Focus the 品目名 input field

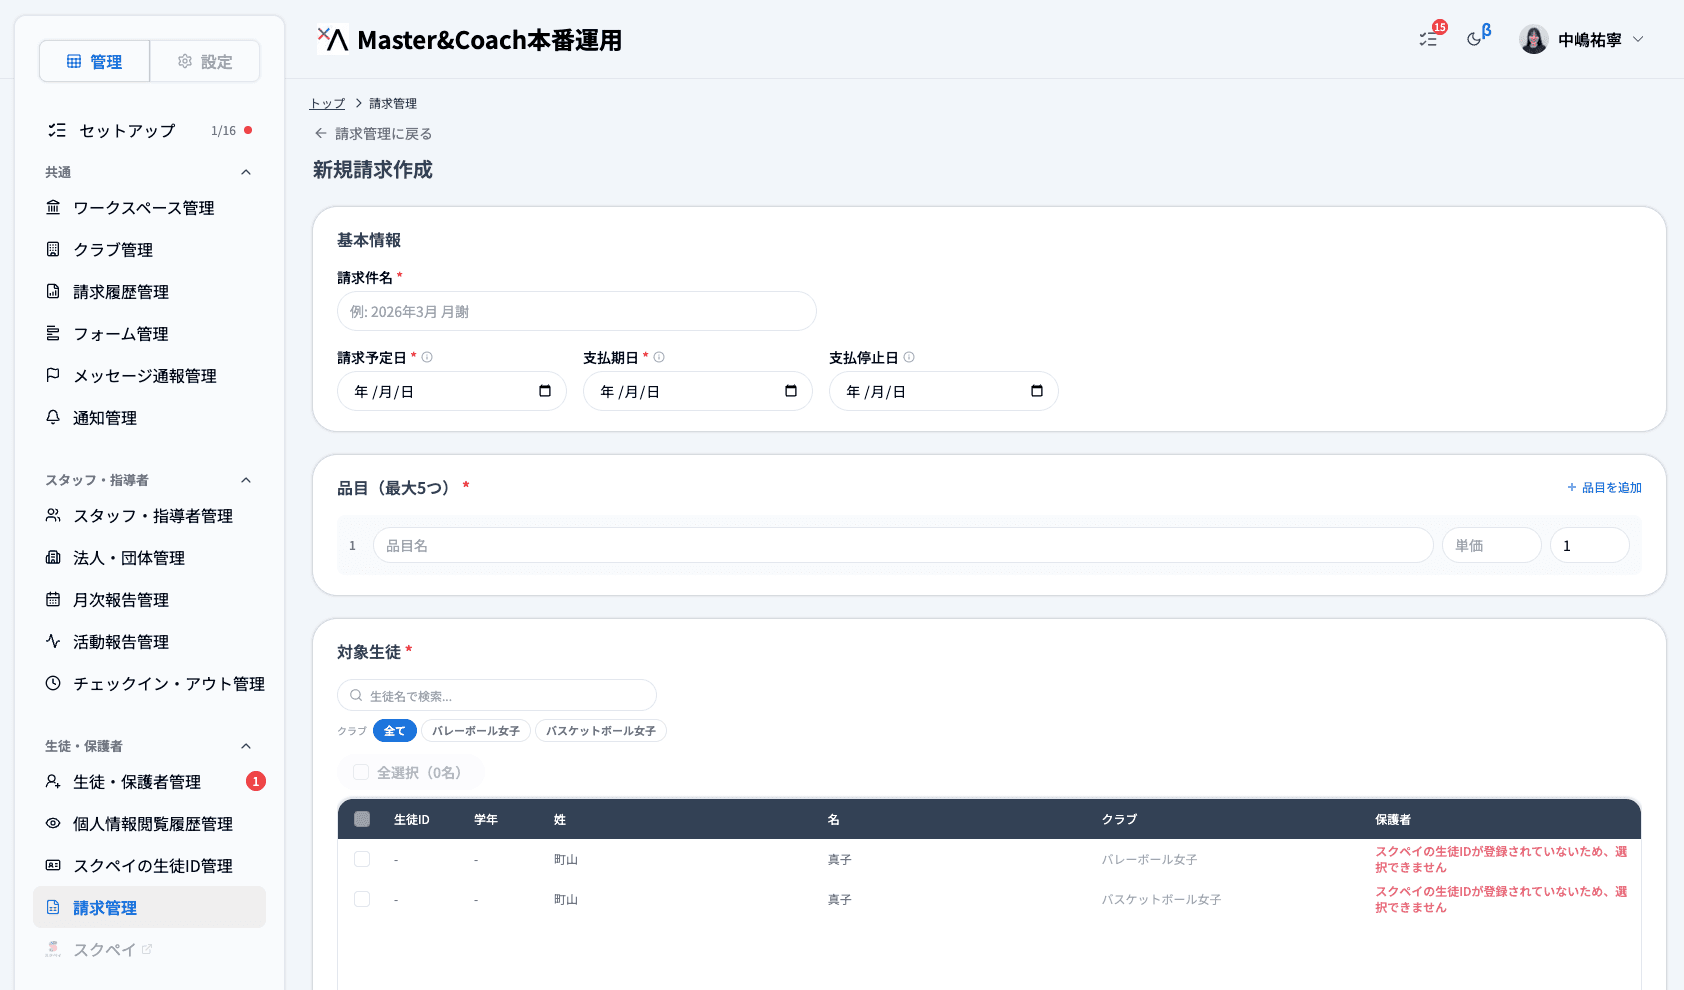click(x=903, y=545)
